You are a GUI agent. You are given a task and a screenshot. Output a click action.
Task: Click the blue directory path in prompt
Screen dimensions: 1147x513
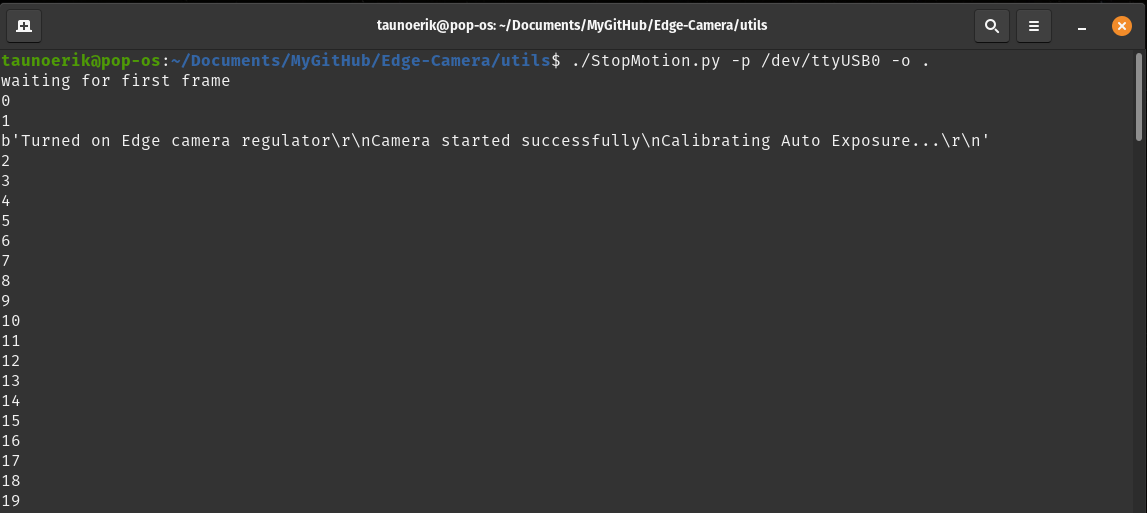tap(360, 61)
